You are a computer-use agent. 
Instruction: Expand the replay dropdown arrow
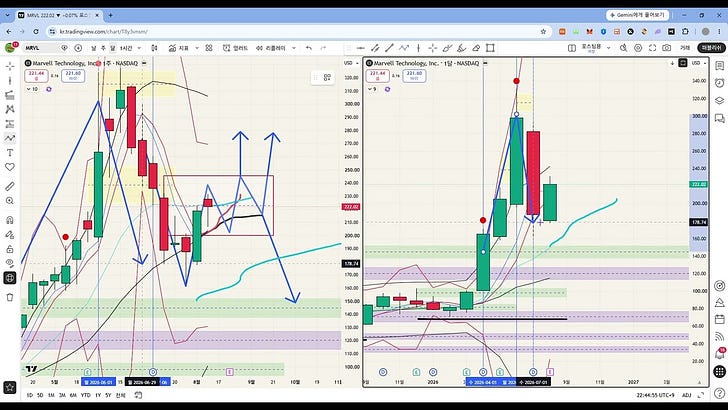point(294,48)
